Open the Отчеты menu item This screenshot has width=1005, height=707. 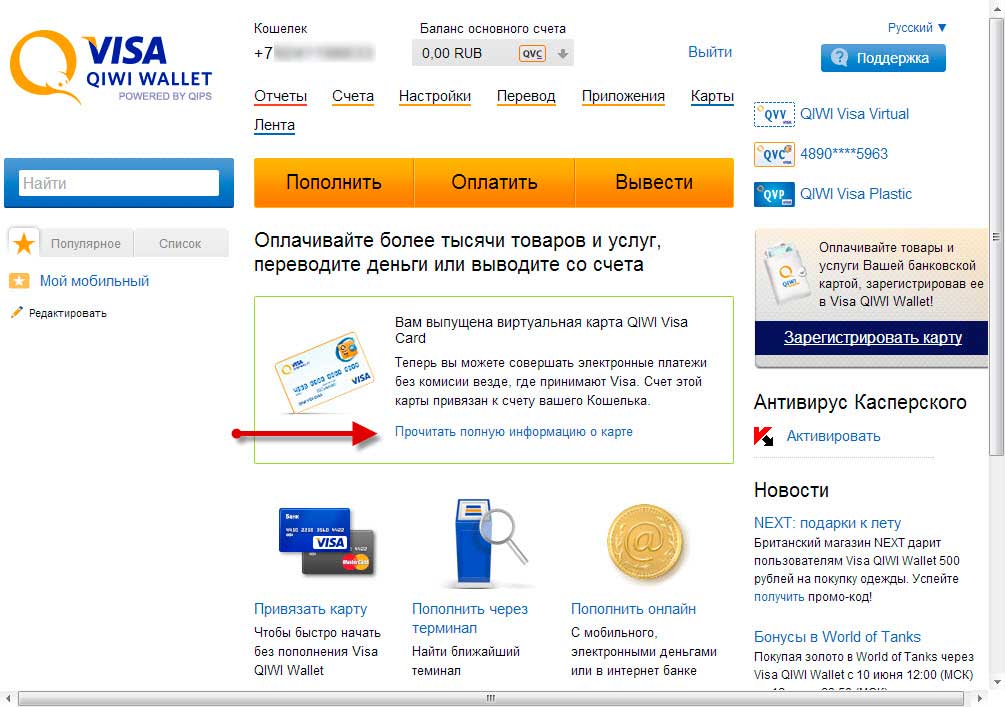(x=280, y=96)
